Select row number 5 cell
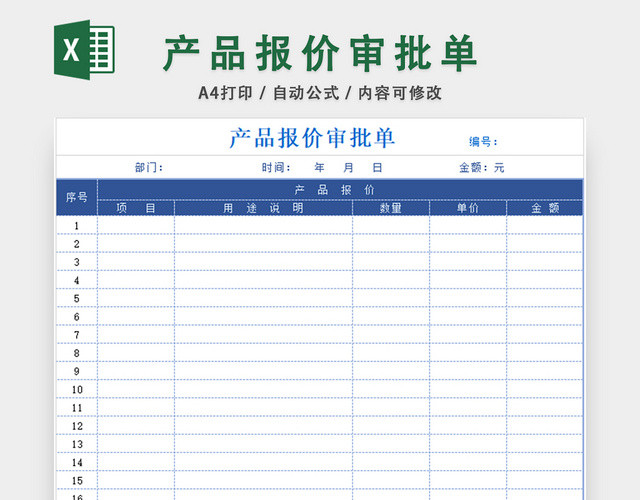Image resolution: width=640 pixels, height=500 pixels. point(77,298)
